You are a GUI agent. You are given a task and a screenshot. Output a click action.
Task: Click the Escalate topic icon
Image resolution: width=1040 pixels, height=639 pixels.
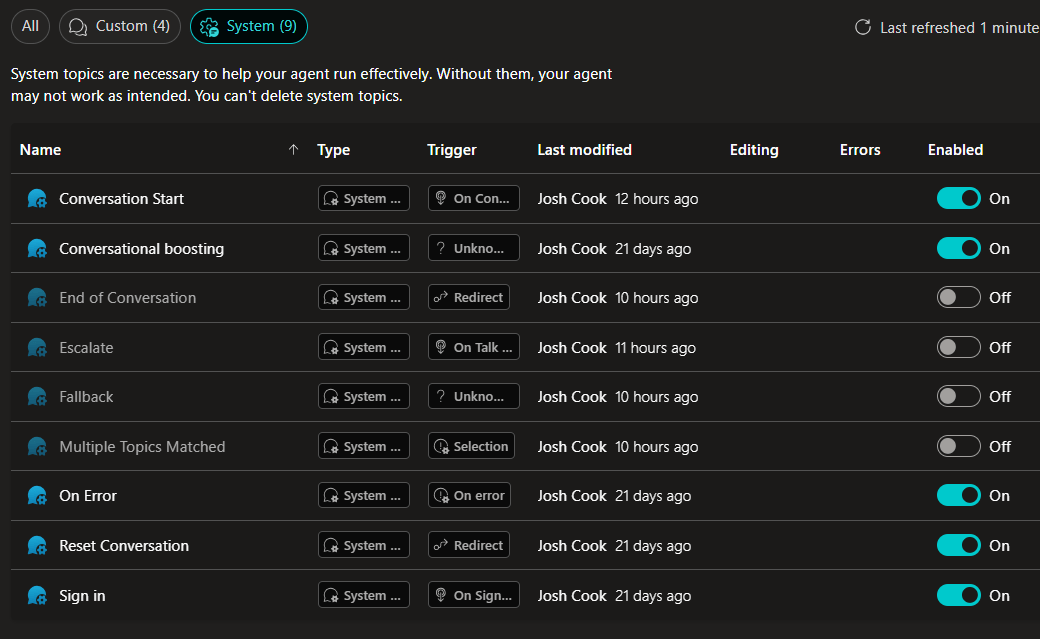coord(37,347)
